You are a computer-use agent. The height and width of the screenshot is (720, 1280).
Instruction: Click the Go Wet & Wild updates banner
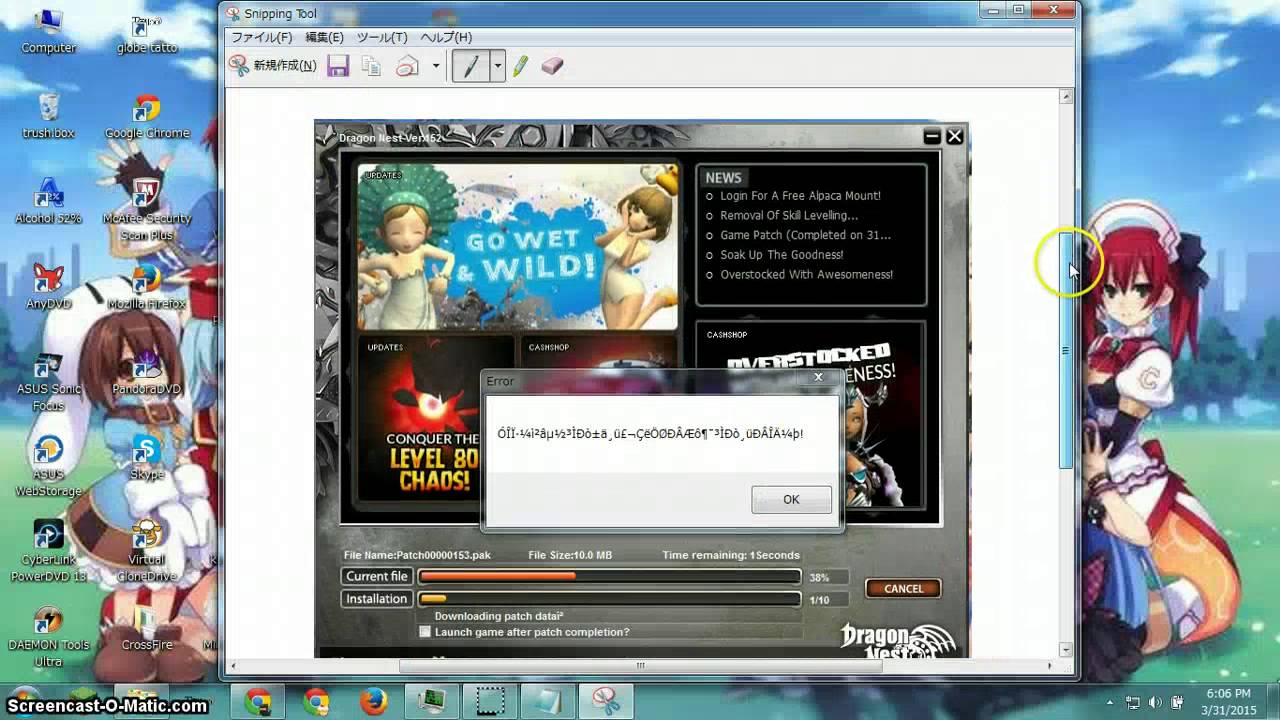518,247
